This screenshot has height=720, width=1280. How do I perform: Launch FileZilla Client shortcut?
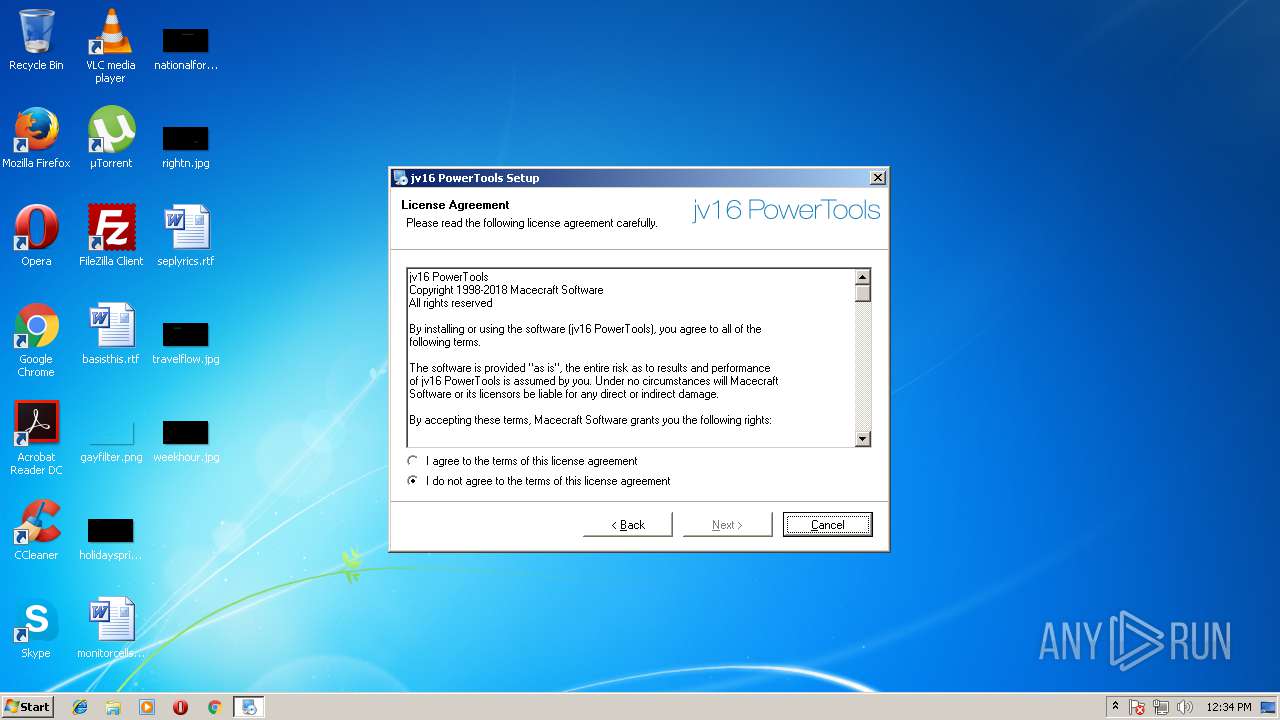111,236
